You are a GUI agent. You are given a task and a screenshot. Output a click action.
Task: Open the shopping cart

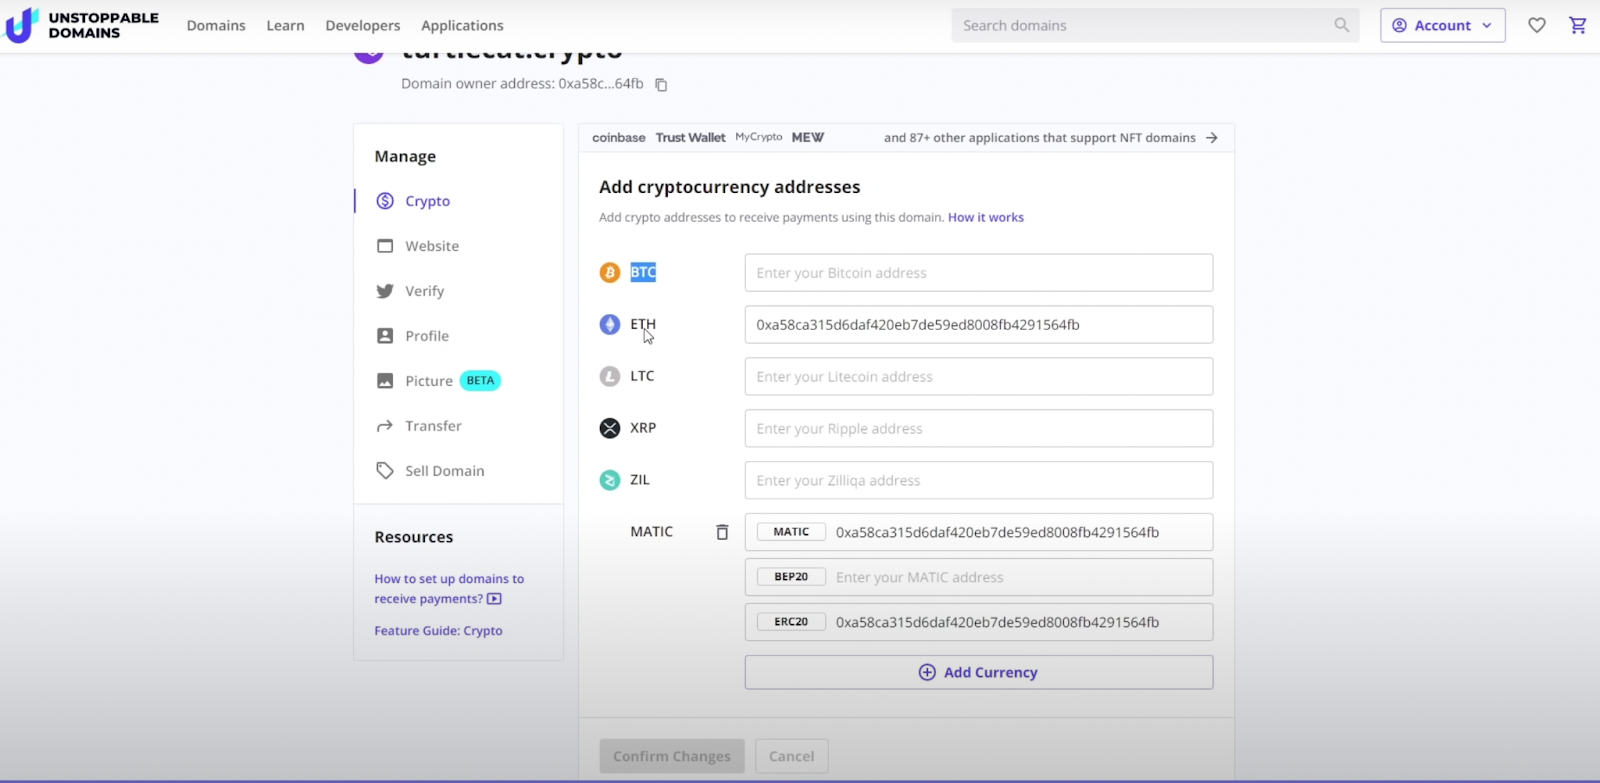click(x=1578, y=25)
